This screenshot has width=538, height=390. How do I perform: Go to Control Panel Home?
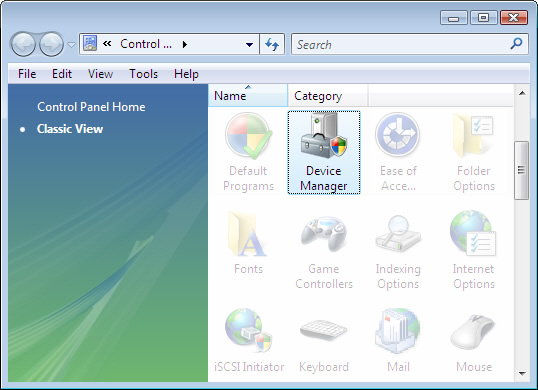(x=91, y=107)
